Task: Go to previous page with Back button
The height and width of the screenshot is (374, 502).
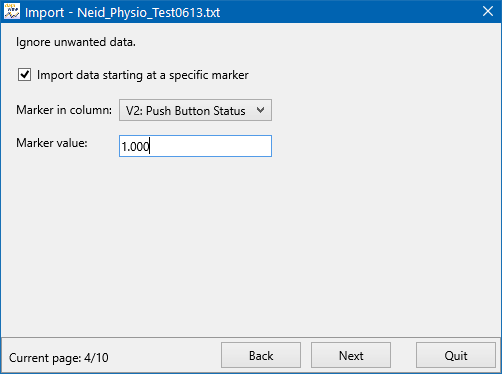Action: [261, 355]
